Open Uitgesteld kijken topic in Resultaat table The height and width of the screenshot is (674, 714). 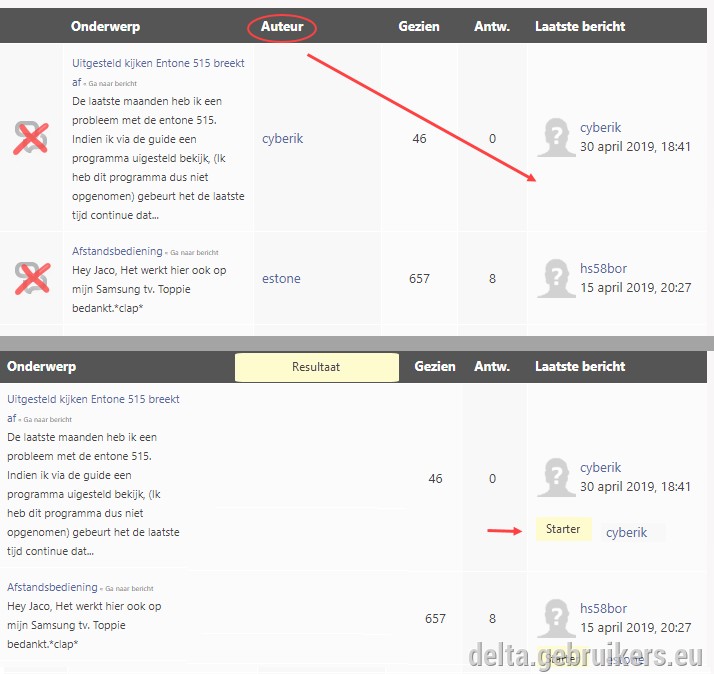pos(93,399)
